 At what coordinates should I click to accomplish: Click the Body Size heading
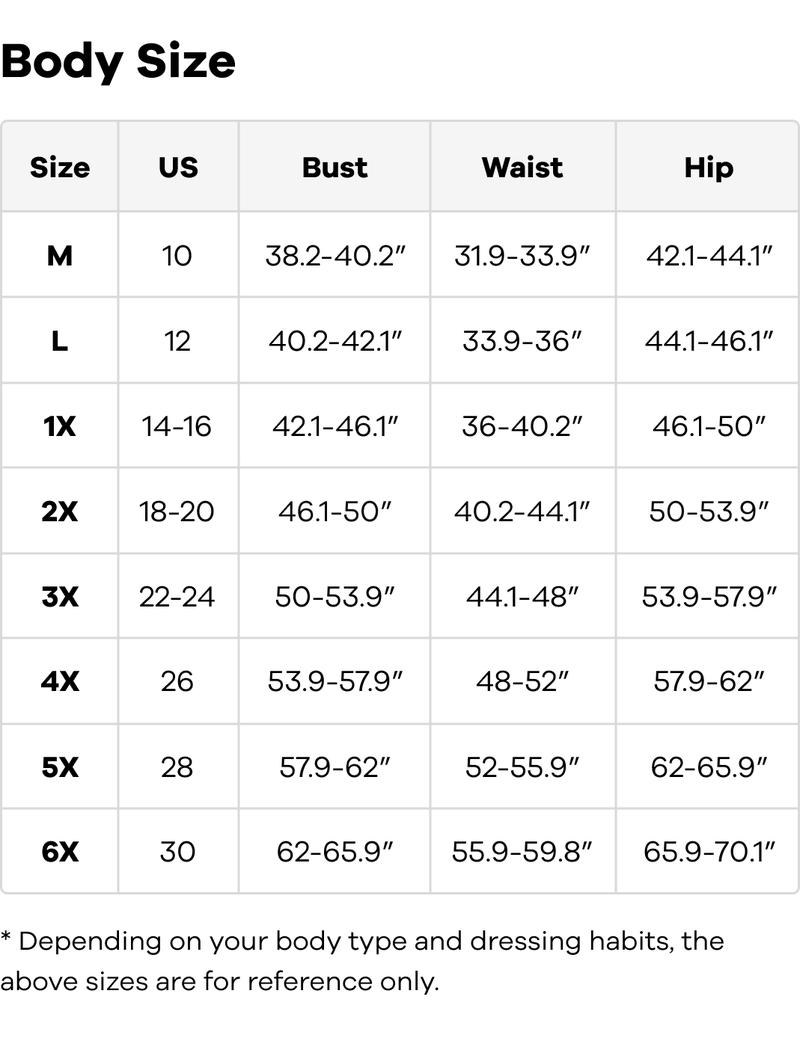tap(118, 62)
